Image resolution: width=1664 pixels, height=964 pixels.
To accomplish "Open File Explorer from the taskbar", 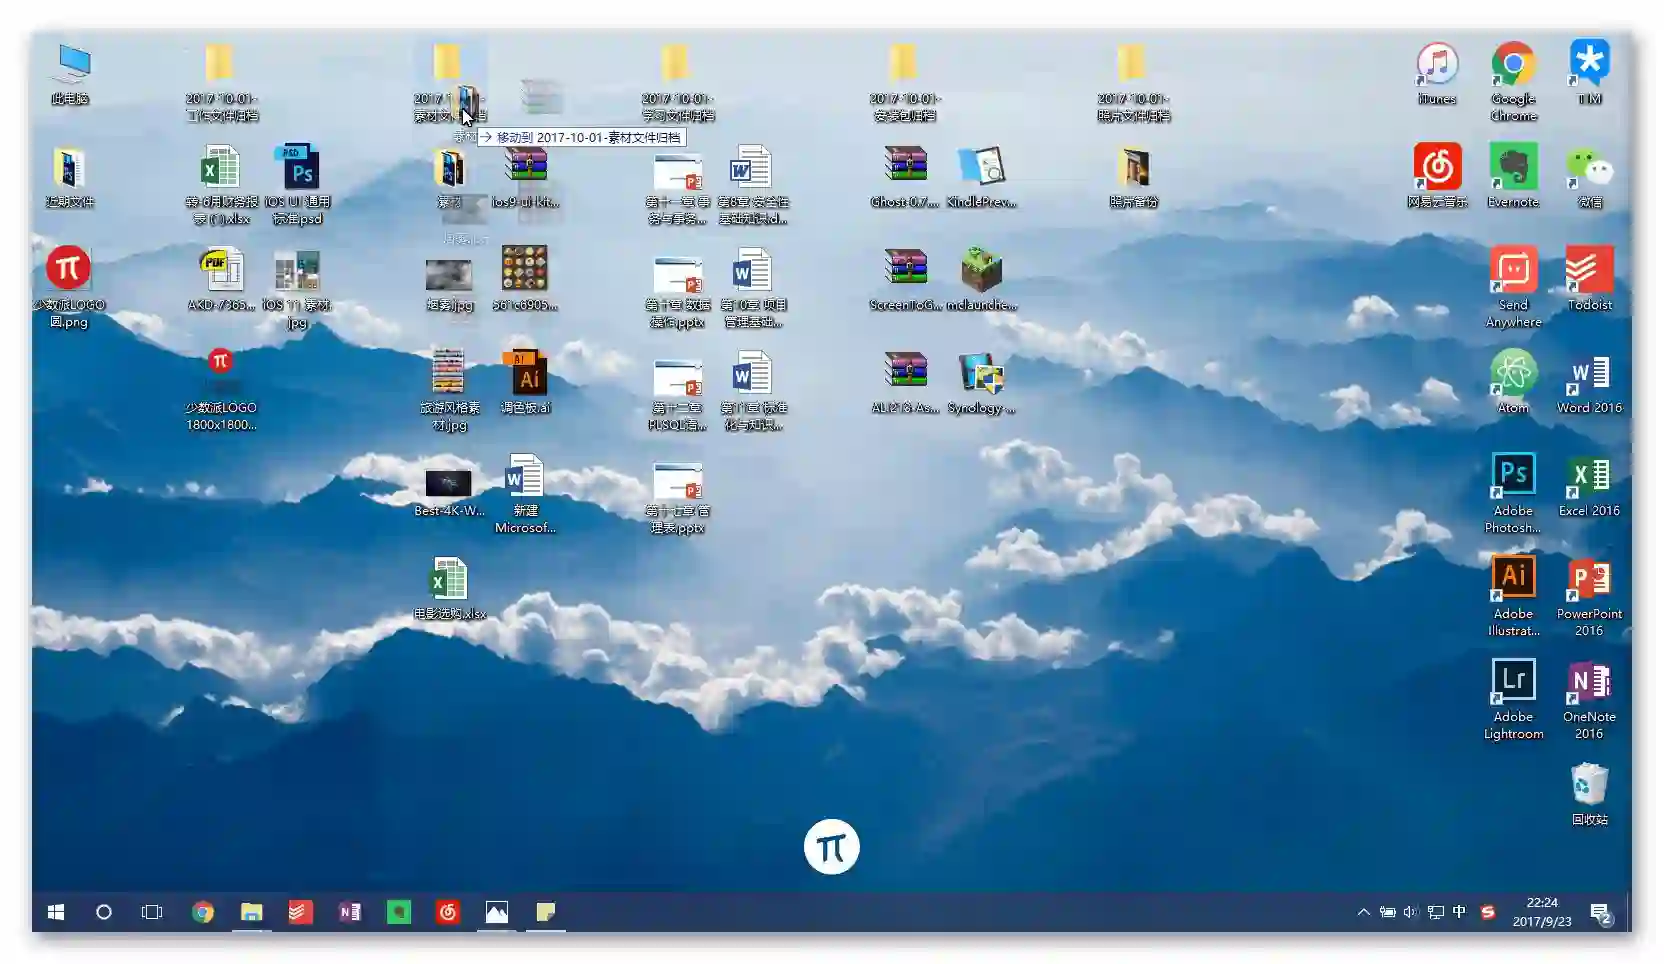I will click(251, 912).
